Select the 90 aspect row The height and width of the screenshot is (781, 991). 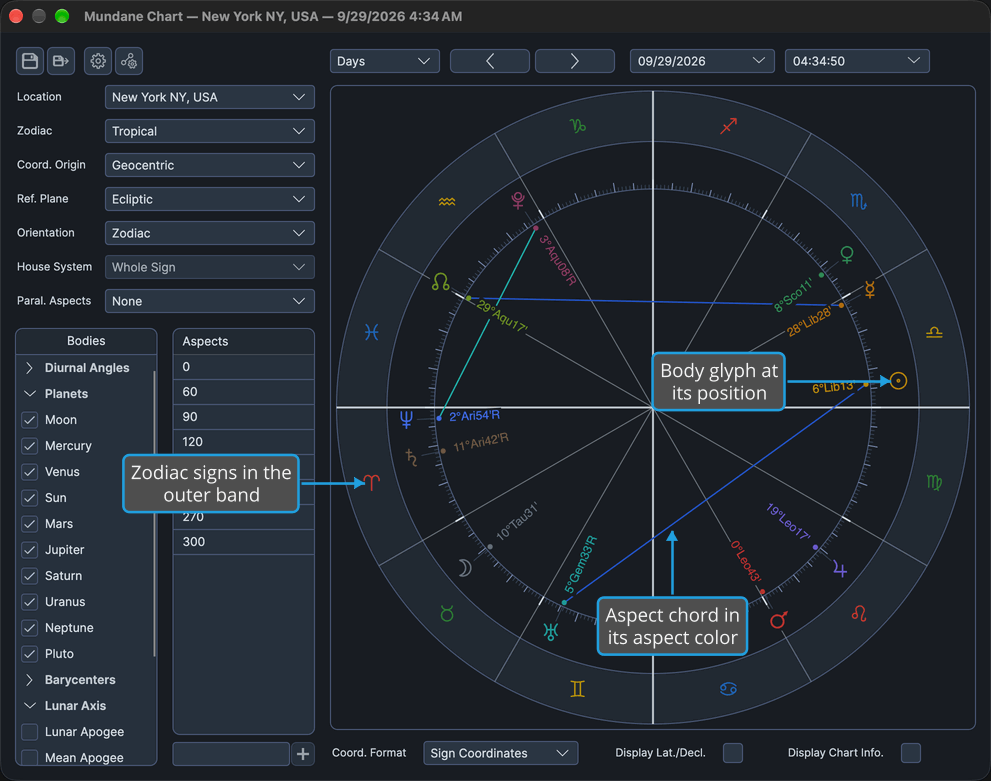point(243,417)
